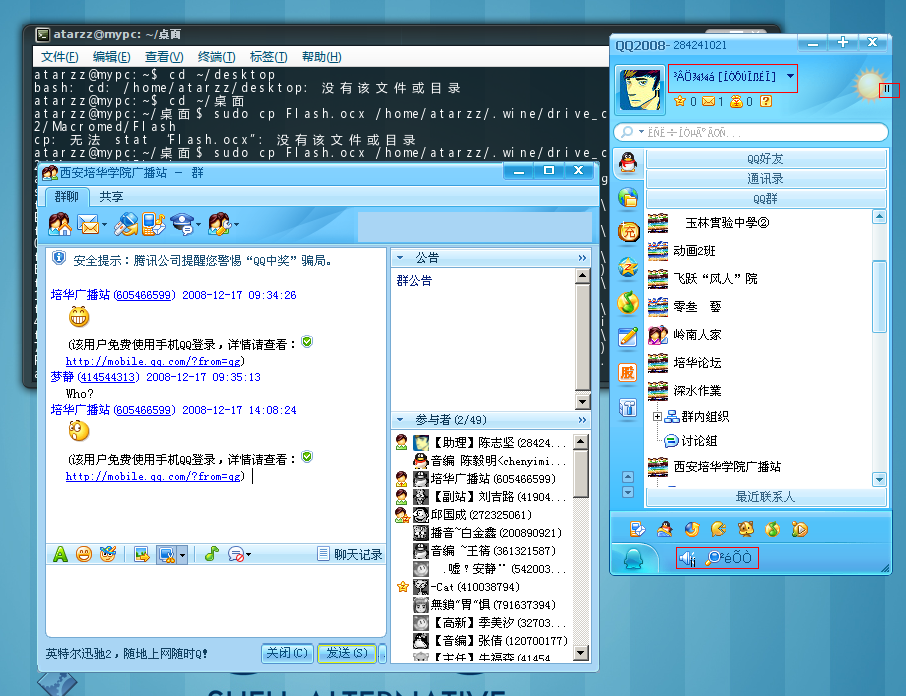Click the green music note icon in chat
The width and height of the screenshot is (906, 696).
point(211,554)
